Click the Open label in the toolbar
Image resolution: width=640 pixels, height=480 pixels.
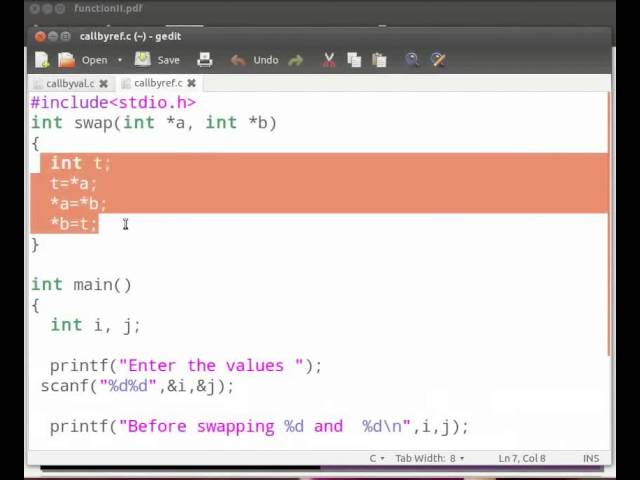[x=94, y=60]
